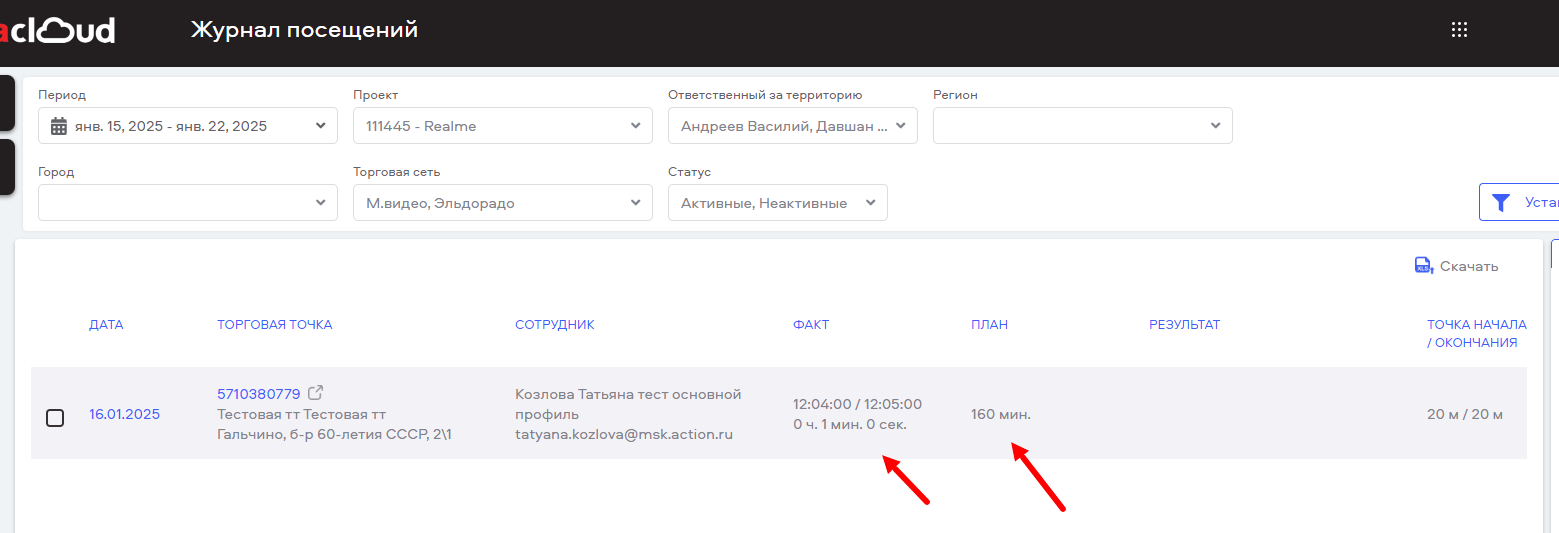Open the 16.01.2025 date link

[124, 414]
